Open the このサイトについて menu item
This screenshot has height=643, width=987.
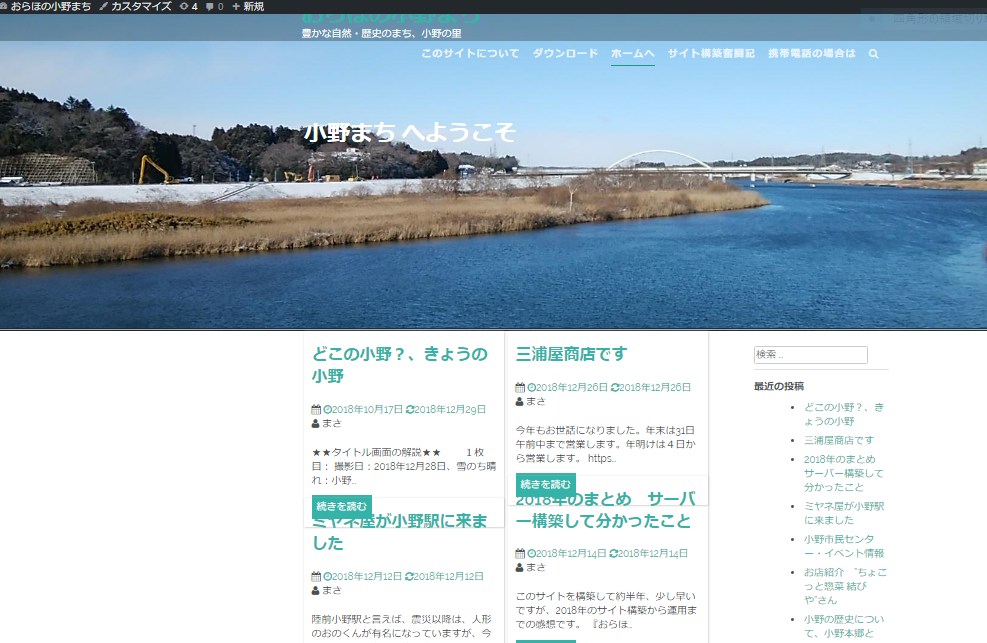coord(470,54)
